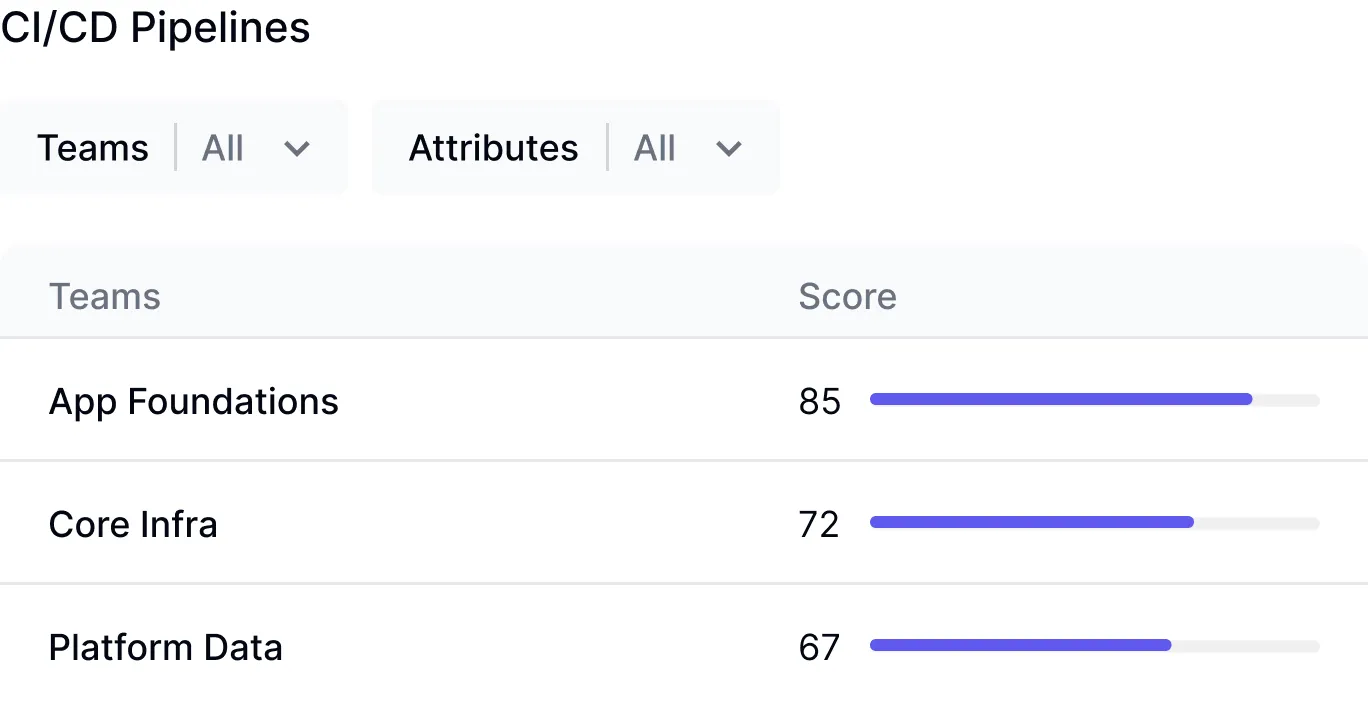Sort by the Score column header
1368x708 pixels.
pos(847,297)
